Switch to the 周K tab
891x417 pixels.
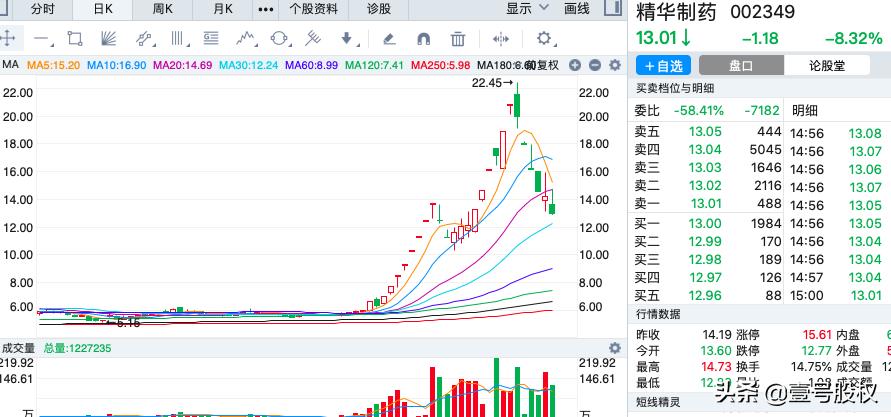click(163, 9)
